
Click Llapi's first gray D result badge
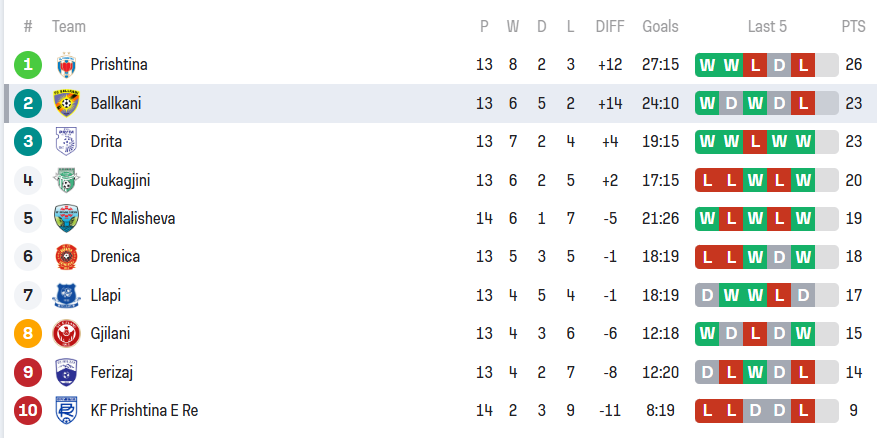pos(708,295)
